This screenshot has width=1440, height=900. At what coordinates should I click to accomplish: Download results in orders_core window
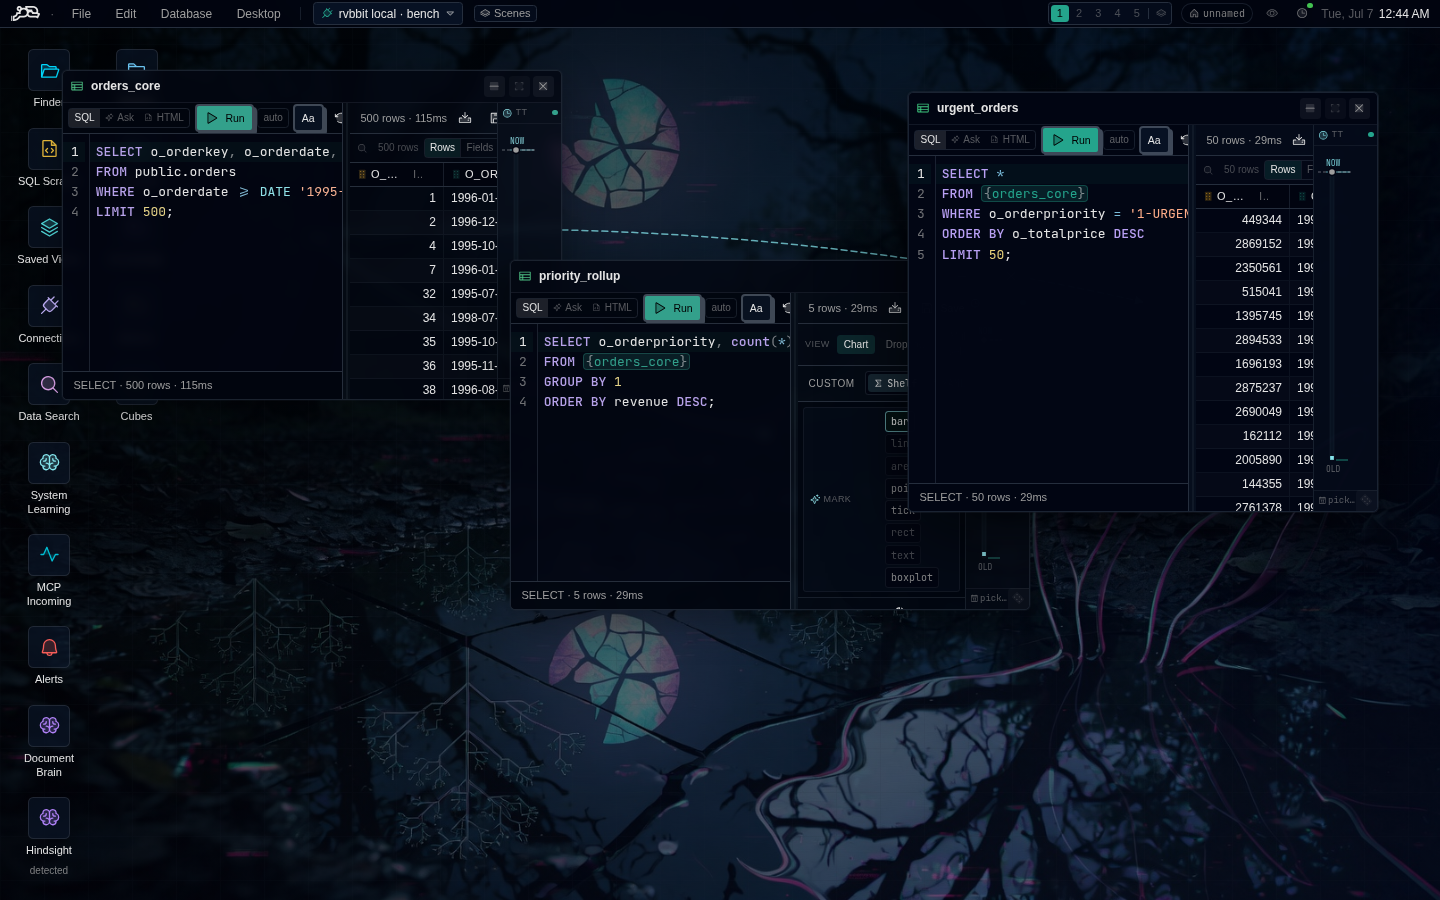465,118
